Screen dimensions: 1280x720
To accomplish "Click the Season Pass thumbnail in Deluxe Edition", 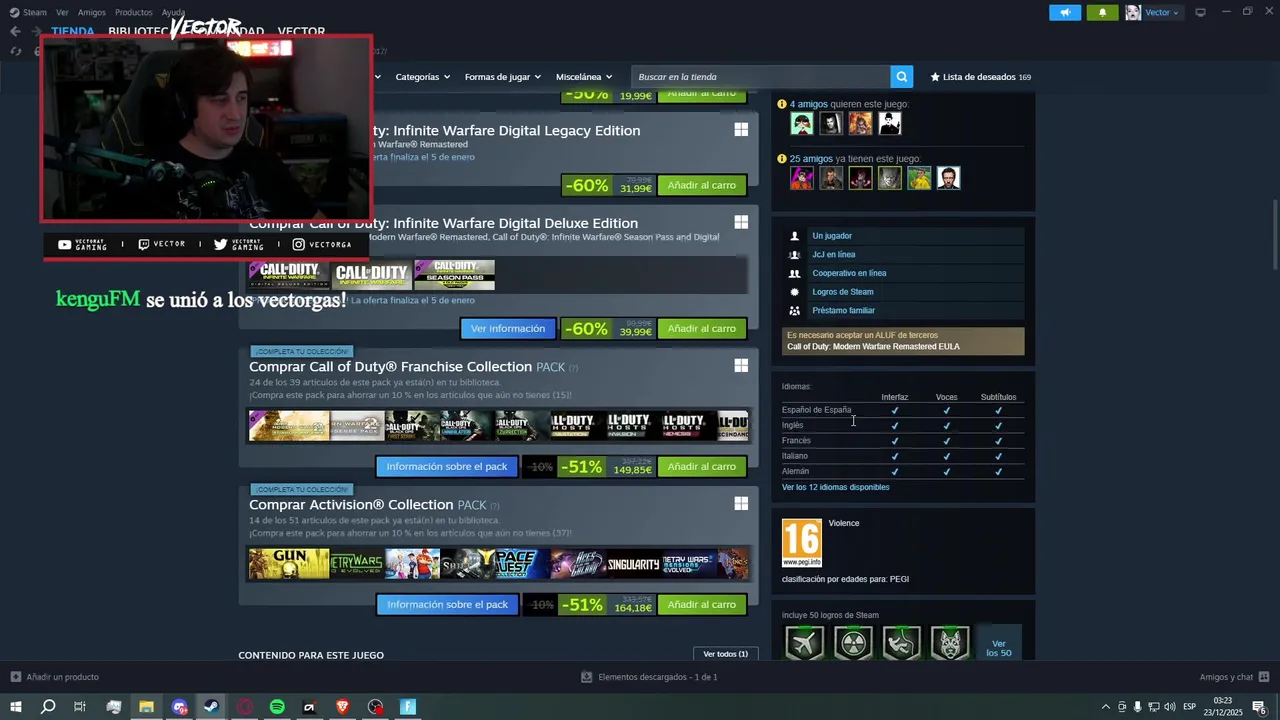I will tap(454, 275).
